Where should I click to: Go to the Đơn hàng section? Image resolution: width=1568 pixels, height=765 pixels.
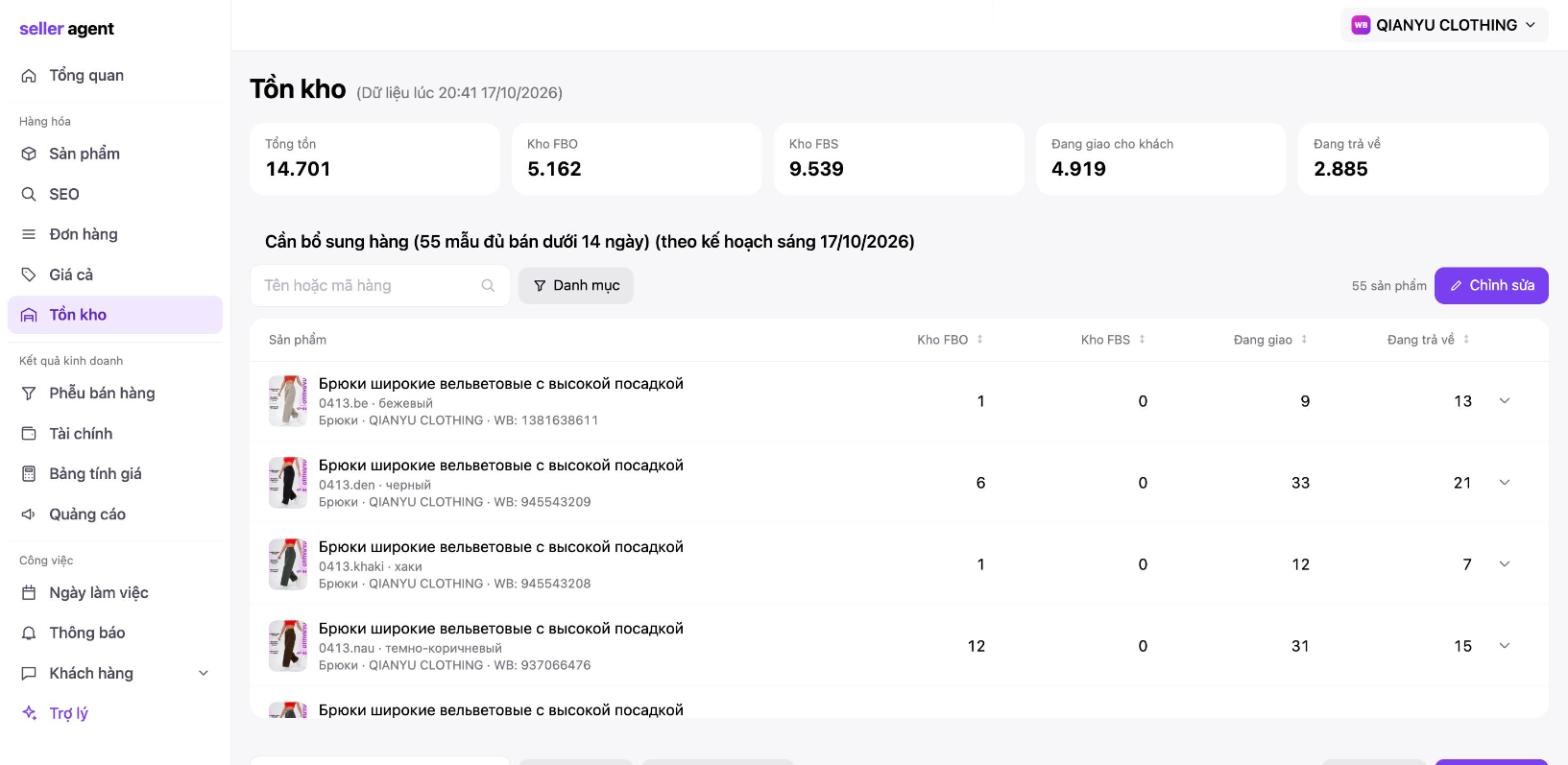[115, 234]
